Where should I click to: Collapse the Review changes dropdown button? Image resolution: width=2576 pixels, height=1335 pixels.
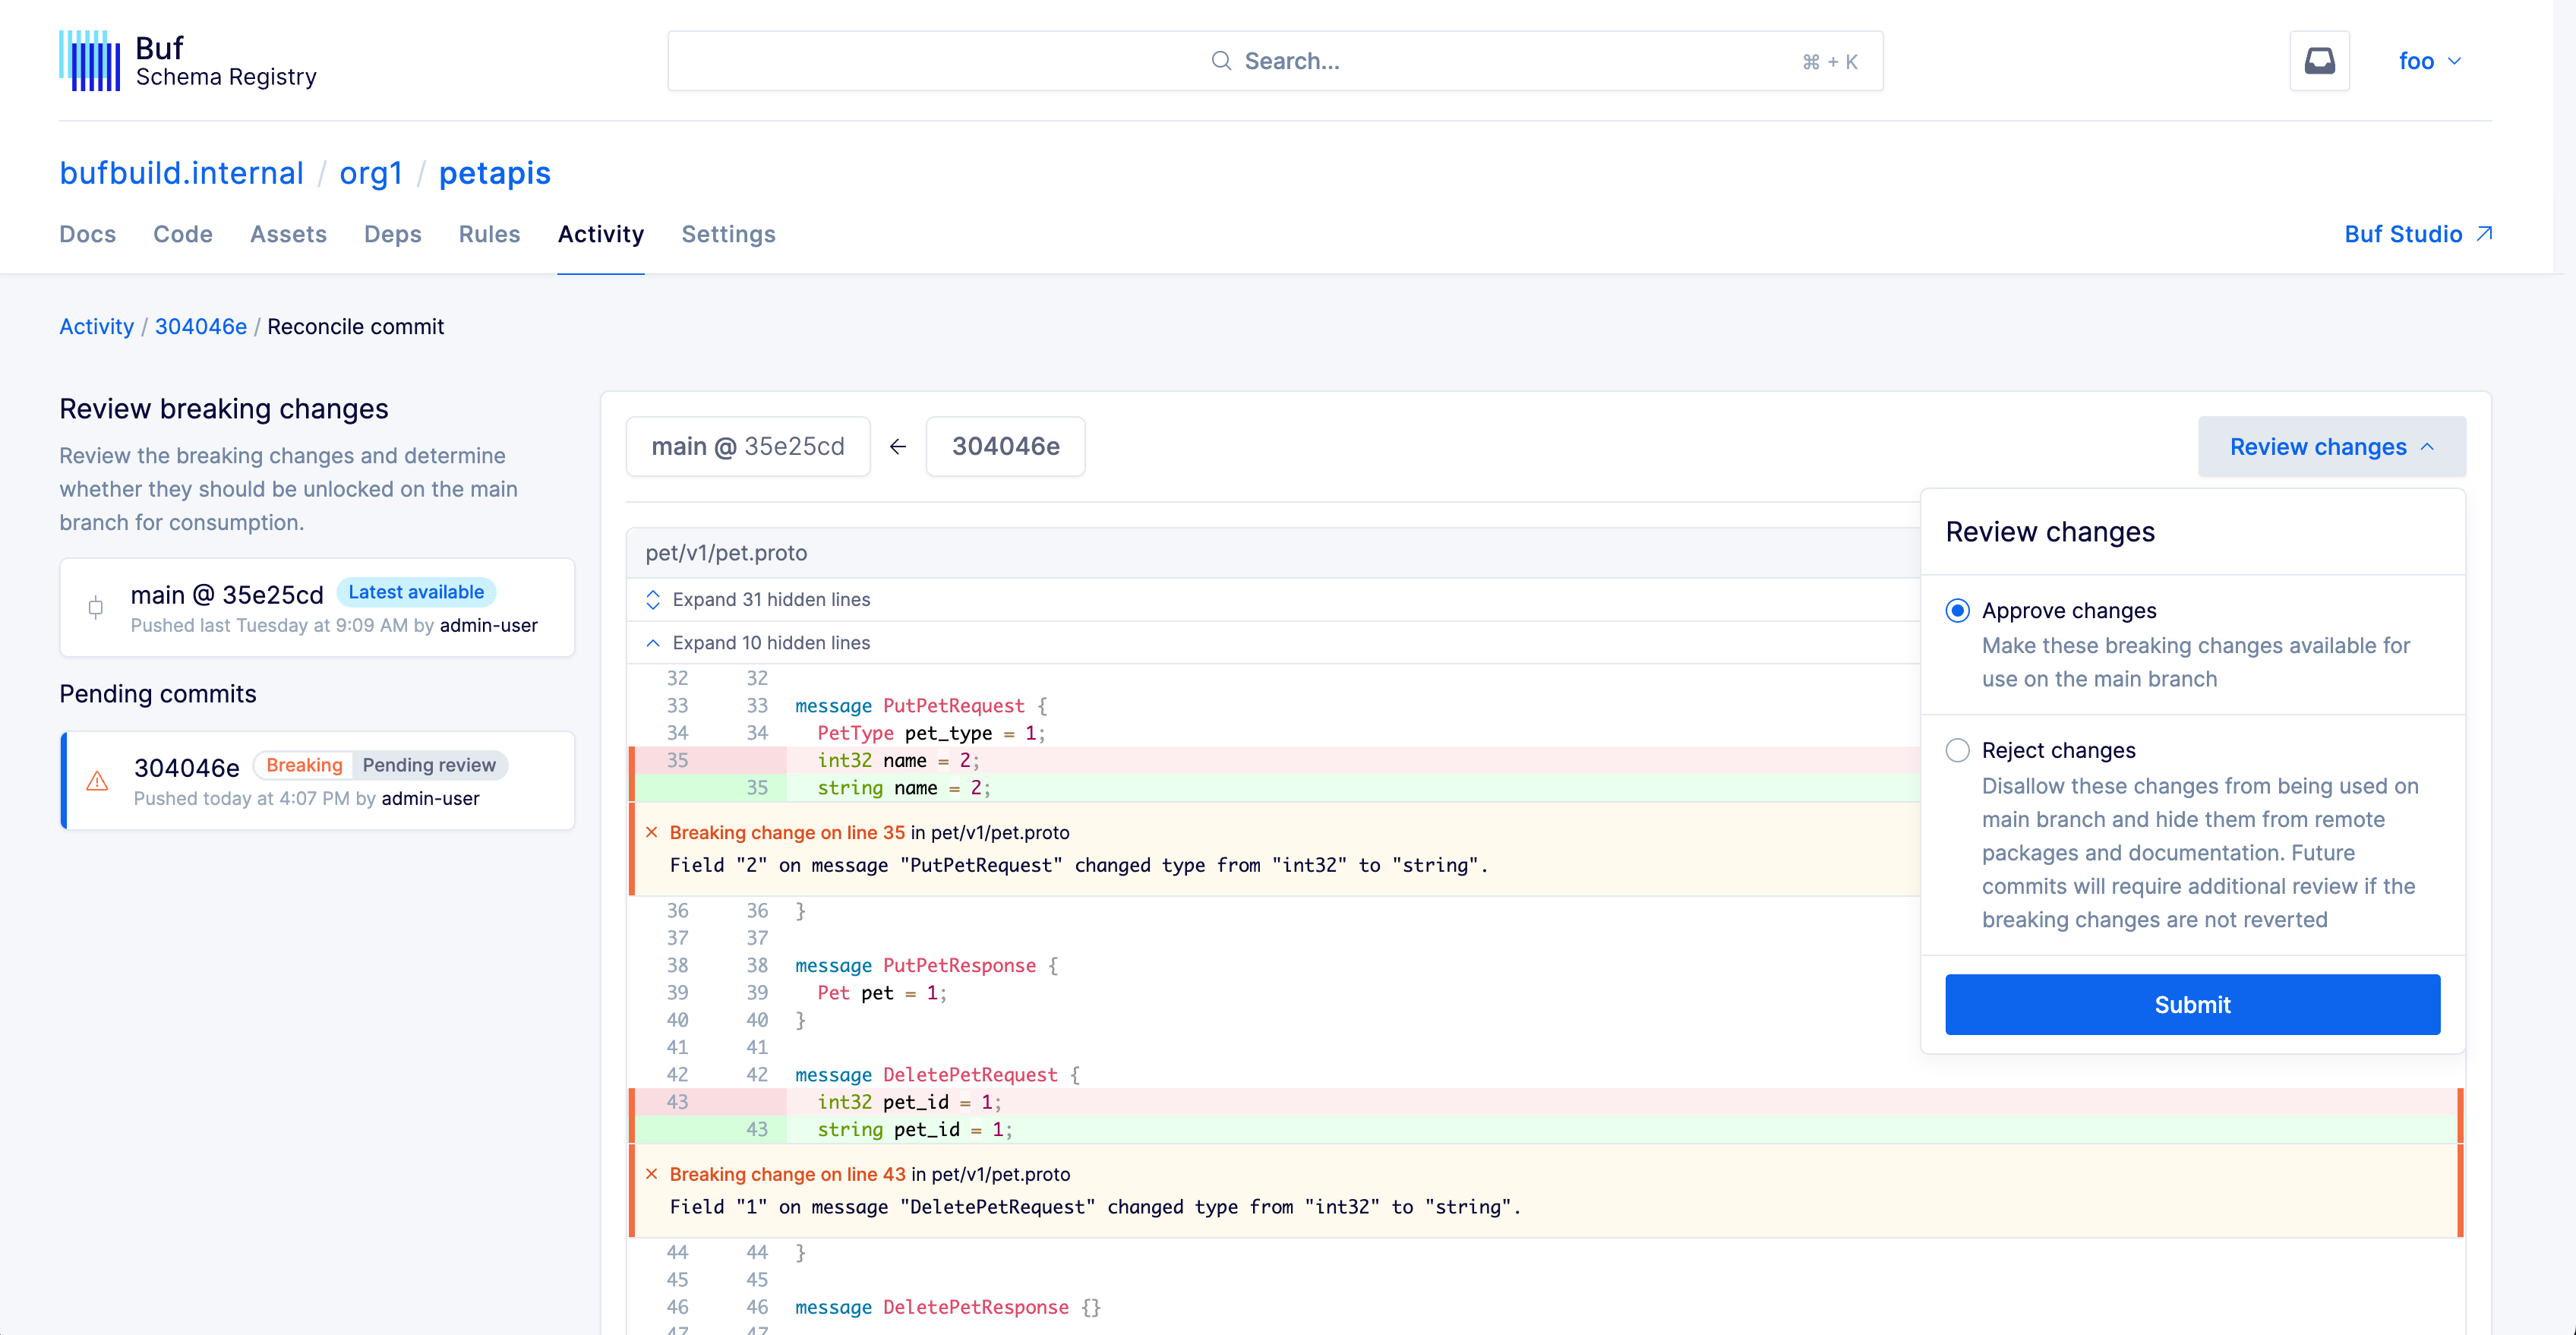pyautogui.click(x=2332, y=447)
